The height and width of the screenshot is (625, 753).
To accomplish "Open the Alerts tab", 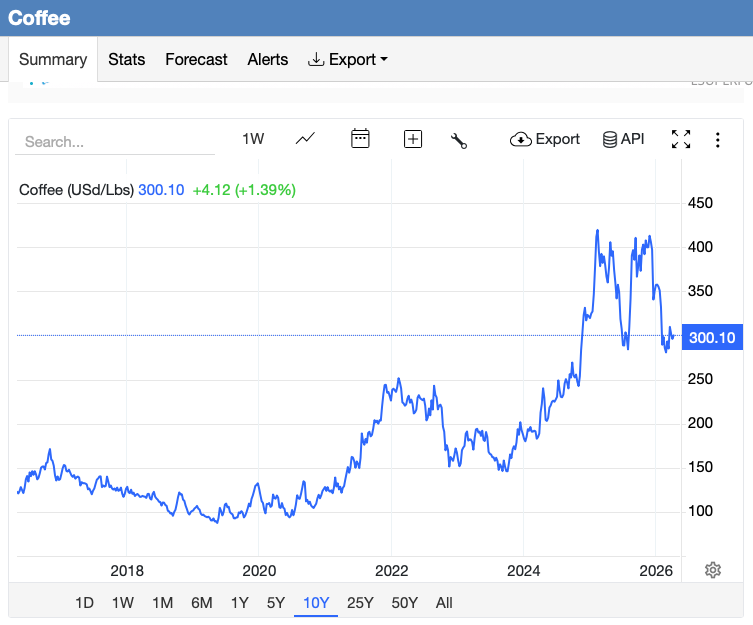I will (x=267, y=59).
